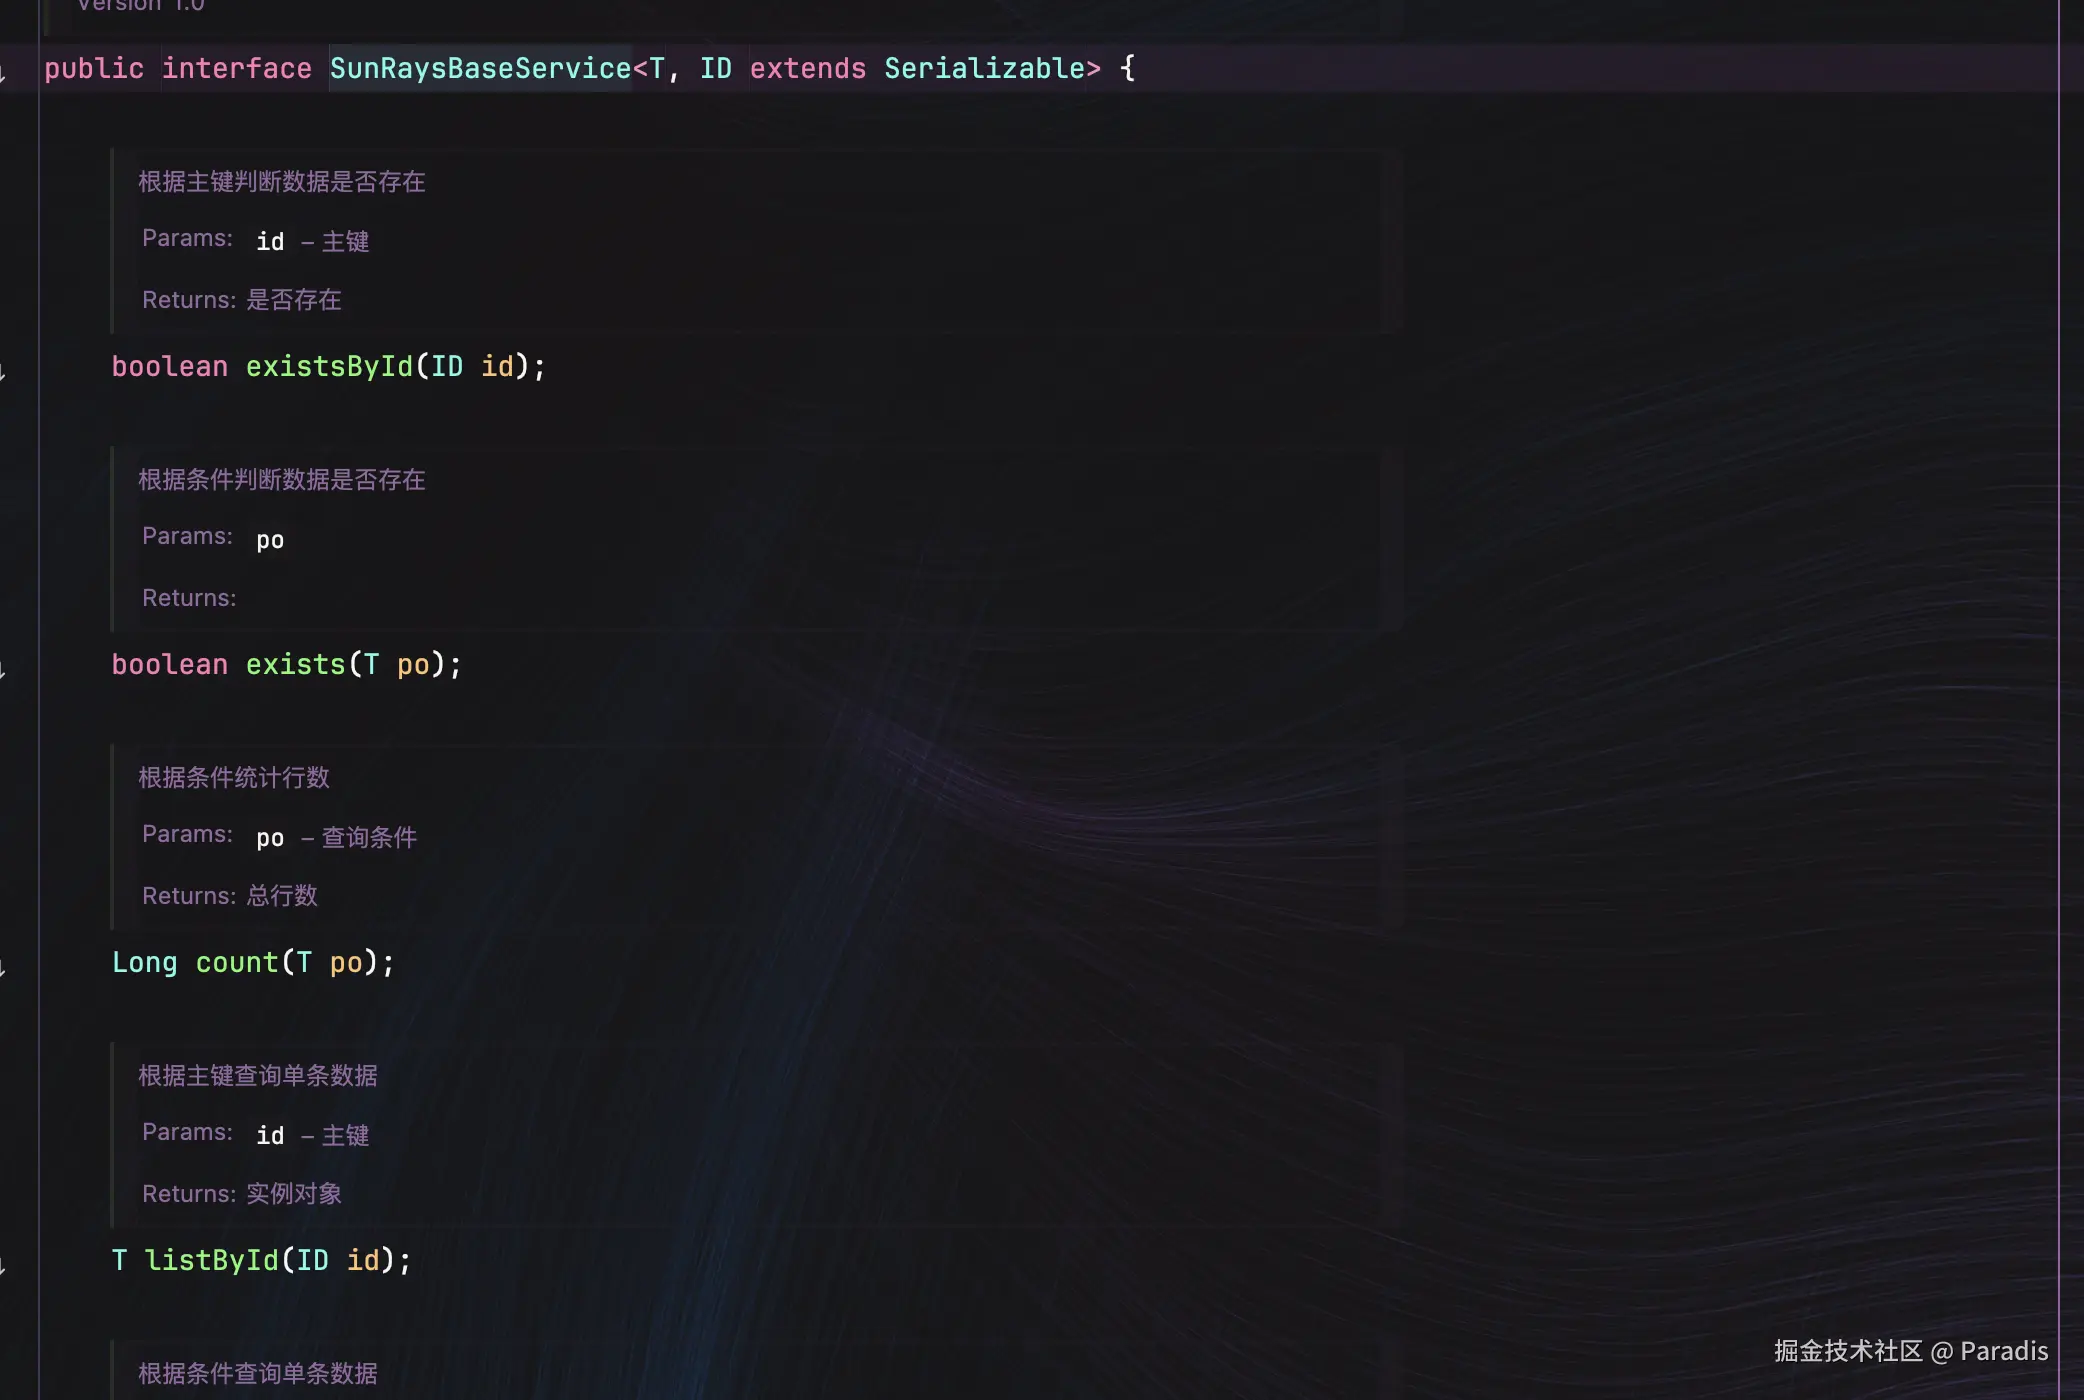The width and height of the screenshot is (2084, 1400).
Task: Click rendered doc comment above count method
Action: tap(234, 778)
